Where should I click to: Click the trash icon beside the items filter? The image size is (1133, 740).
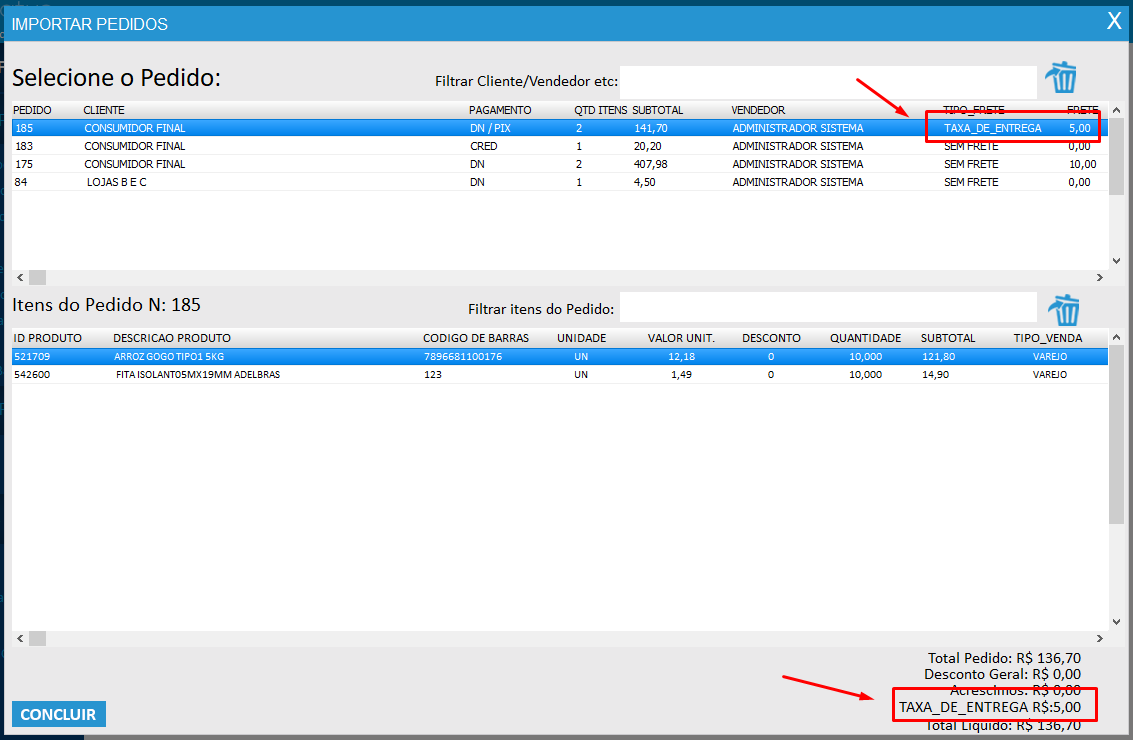click(x=1061, y=310)
